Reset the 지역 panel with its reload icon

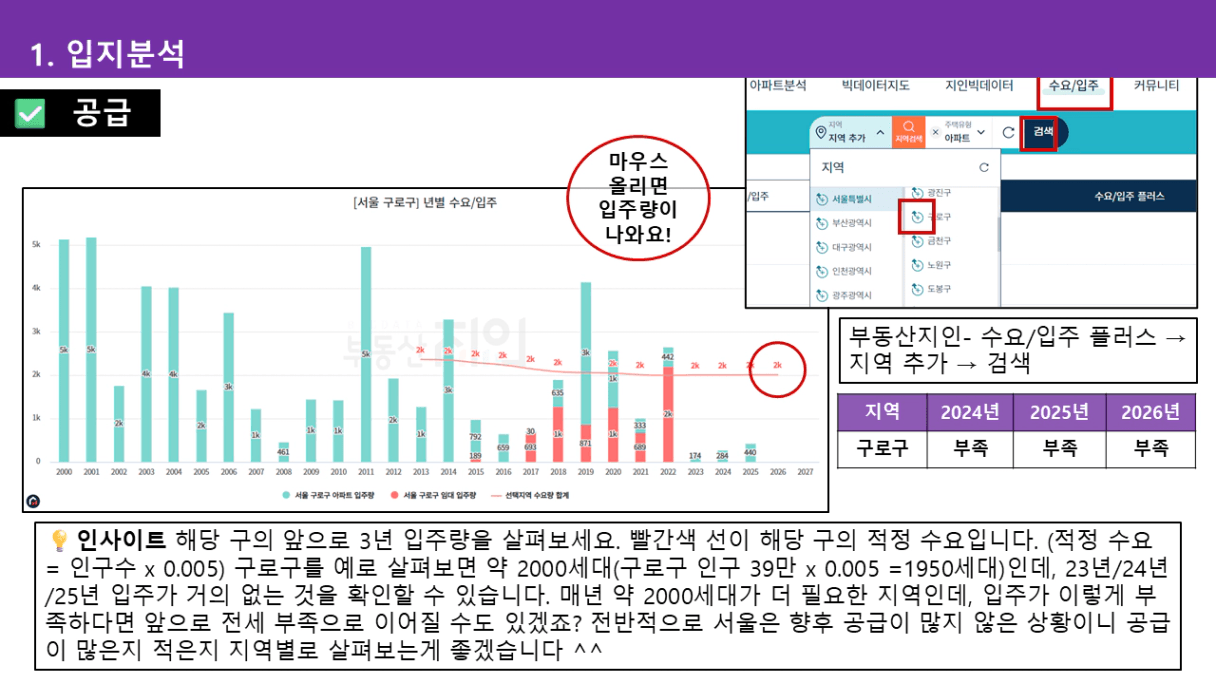[x=983, y=167]
